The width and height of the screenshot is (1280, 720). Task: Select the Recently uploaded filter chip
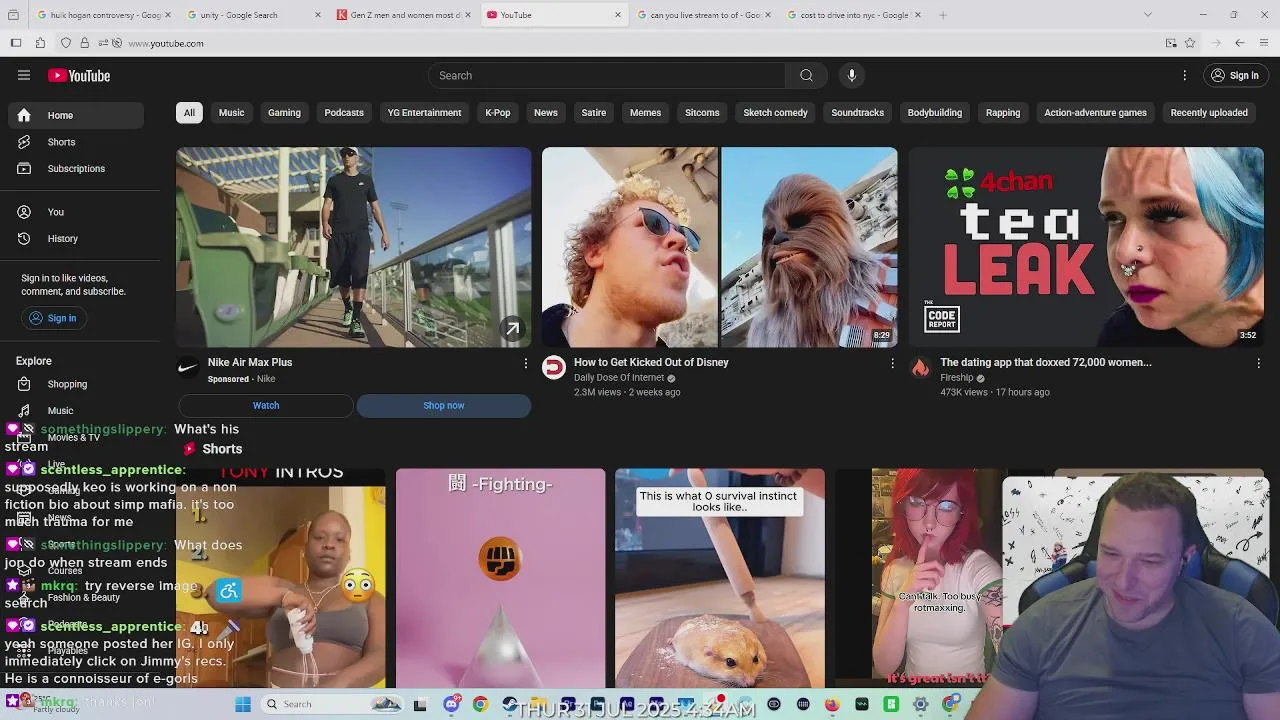tap(1209, 112)
